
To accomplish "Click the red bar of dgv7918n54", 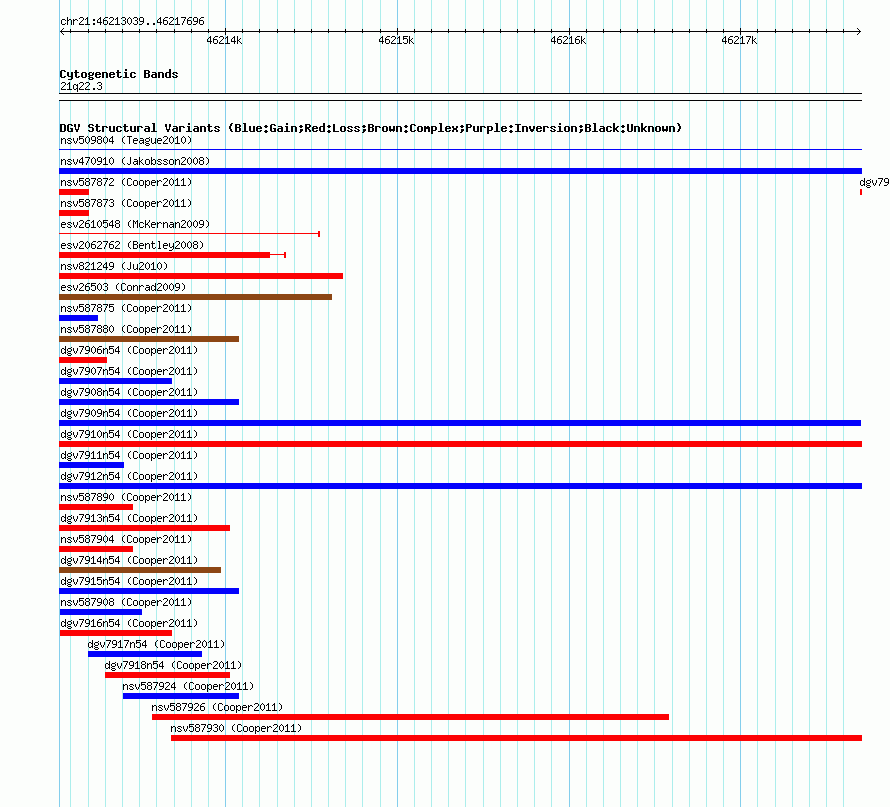I will pos(167,675).
